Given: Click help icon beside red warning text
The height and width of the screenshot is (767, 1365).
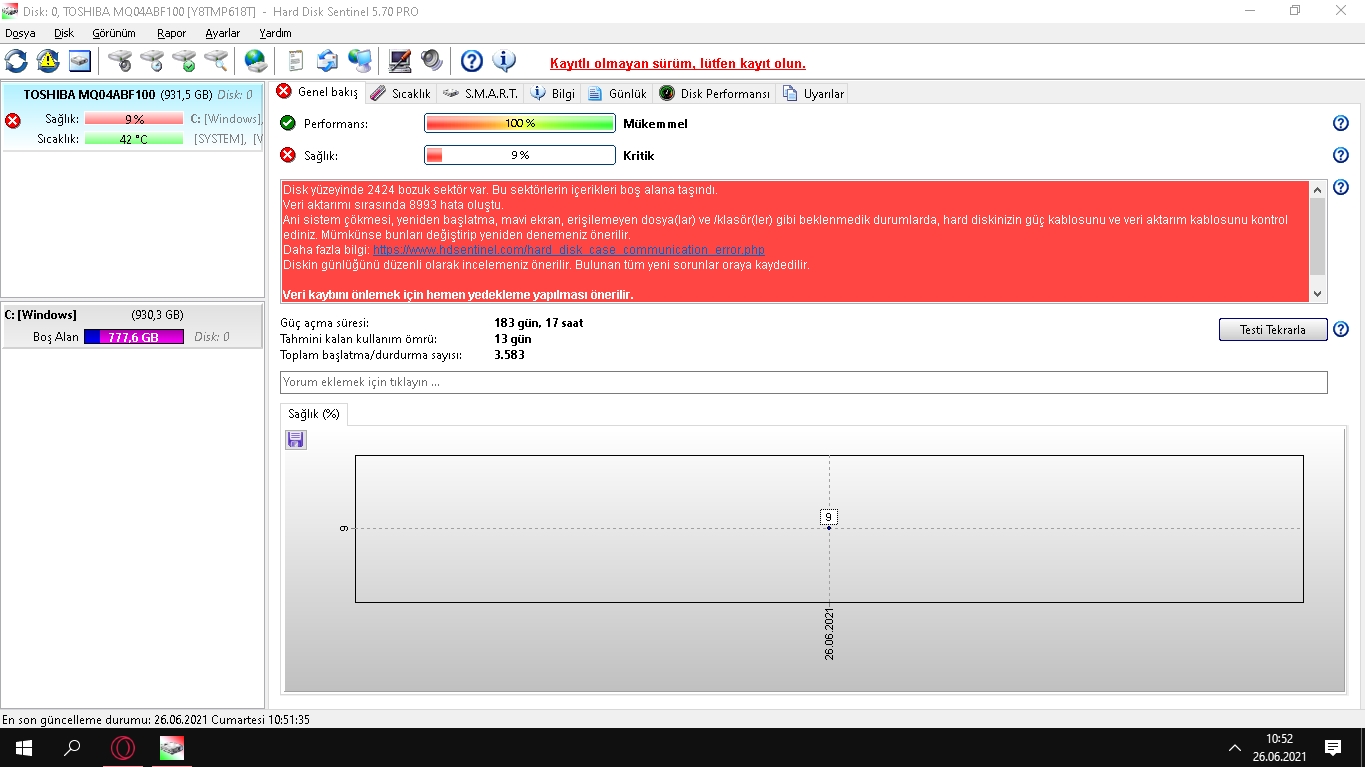Looking at the screenshot, I should [1341, 188].
